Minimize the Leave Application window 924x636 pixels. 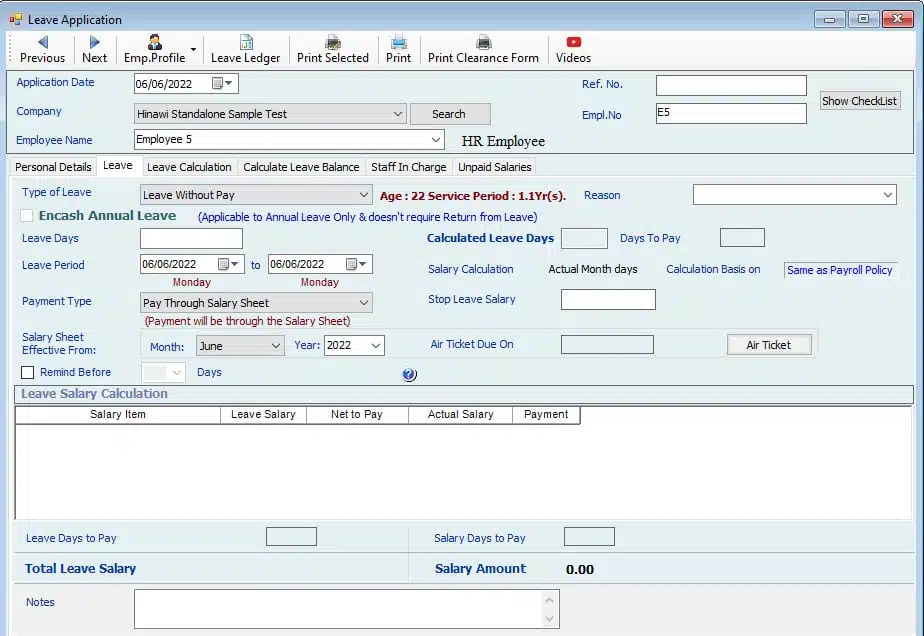point(830,19)
